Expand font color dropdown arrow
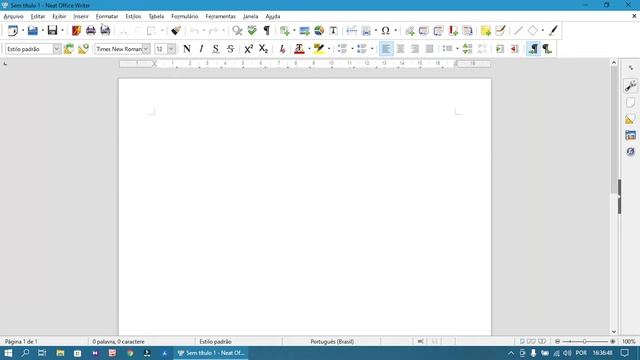640x360 pixels. [309, 49]
